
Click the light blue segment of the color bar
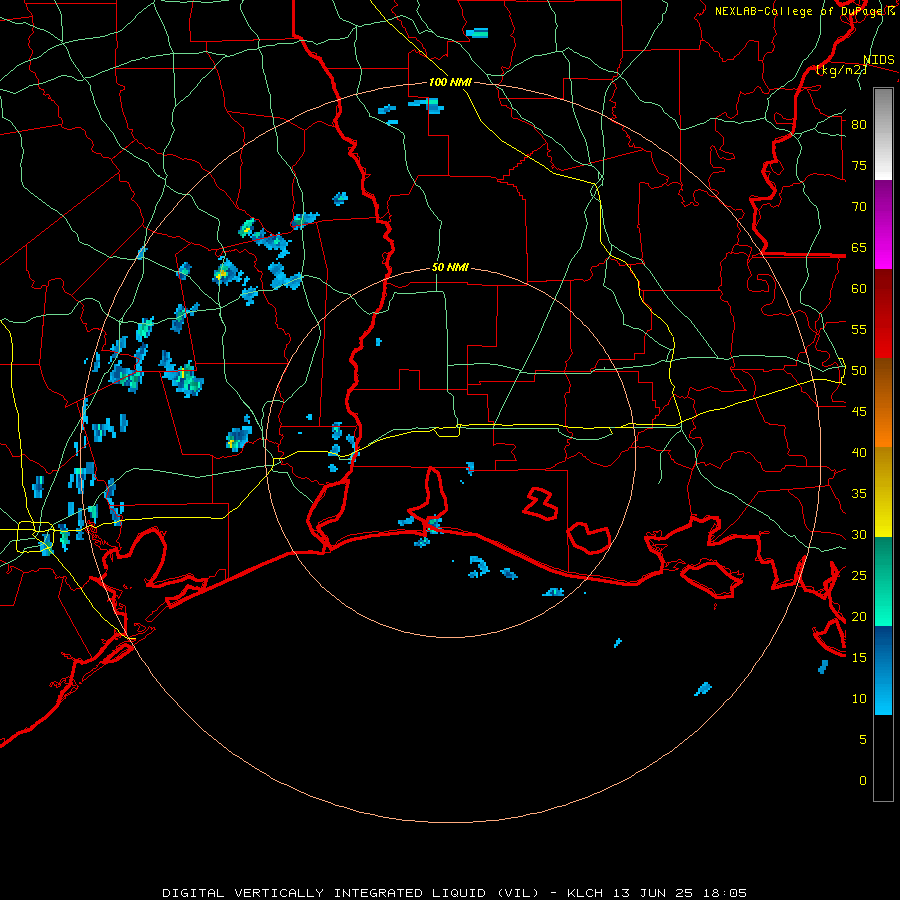[x=883, y=670]
